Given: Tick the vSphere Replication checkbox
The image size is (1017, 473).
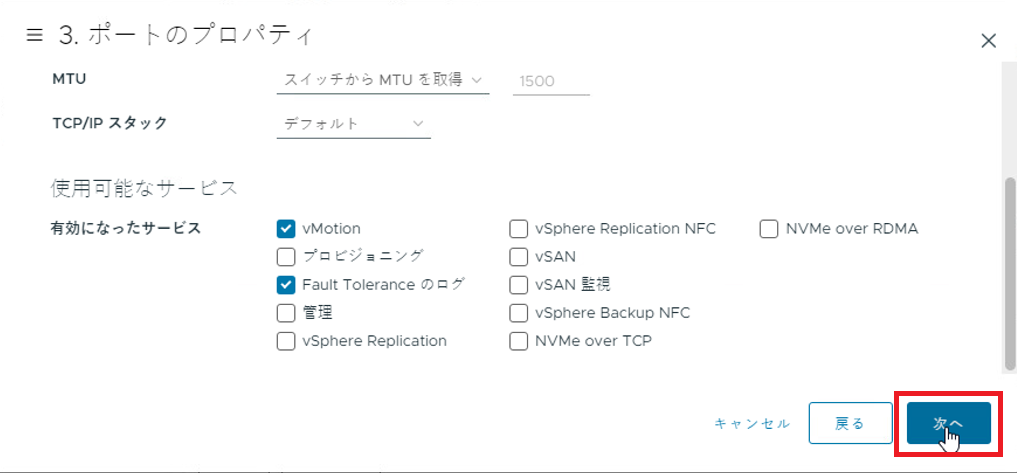Looking at the screenshot, I should pos(286,341).
